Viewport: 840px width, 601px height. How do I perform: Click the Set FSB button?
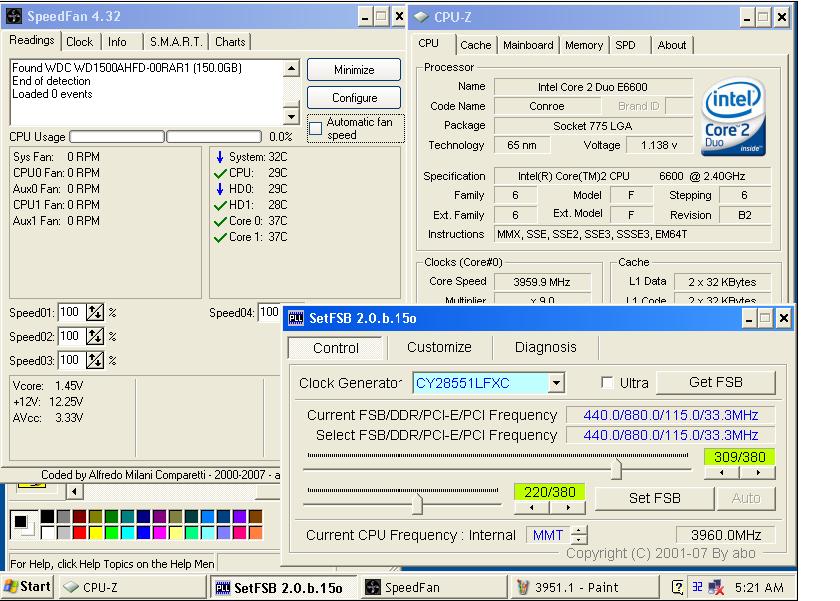coord(655,498)
